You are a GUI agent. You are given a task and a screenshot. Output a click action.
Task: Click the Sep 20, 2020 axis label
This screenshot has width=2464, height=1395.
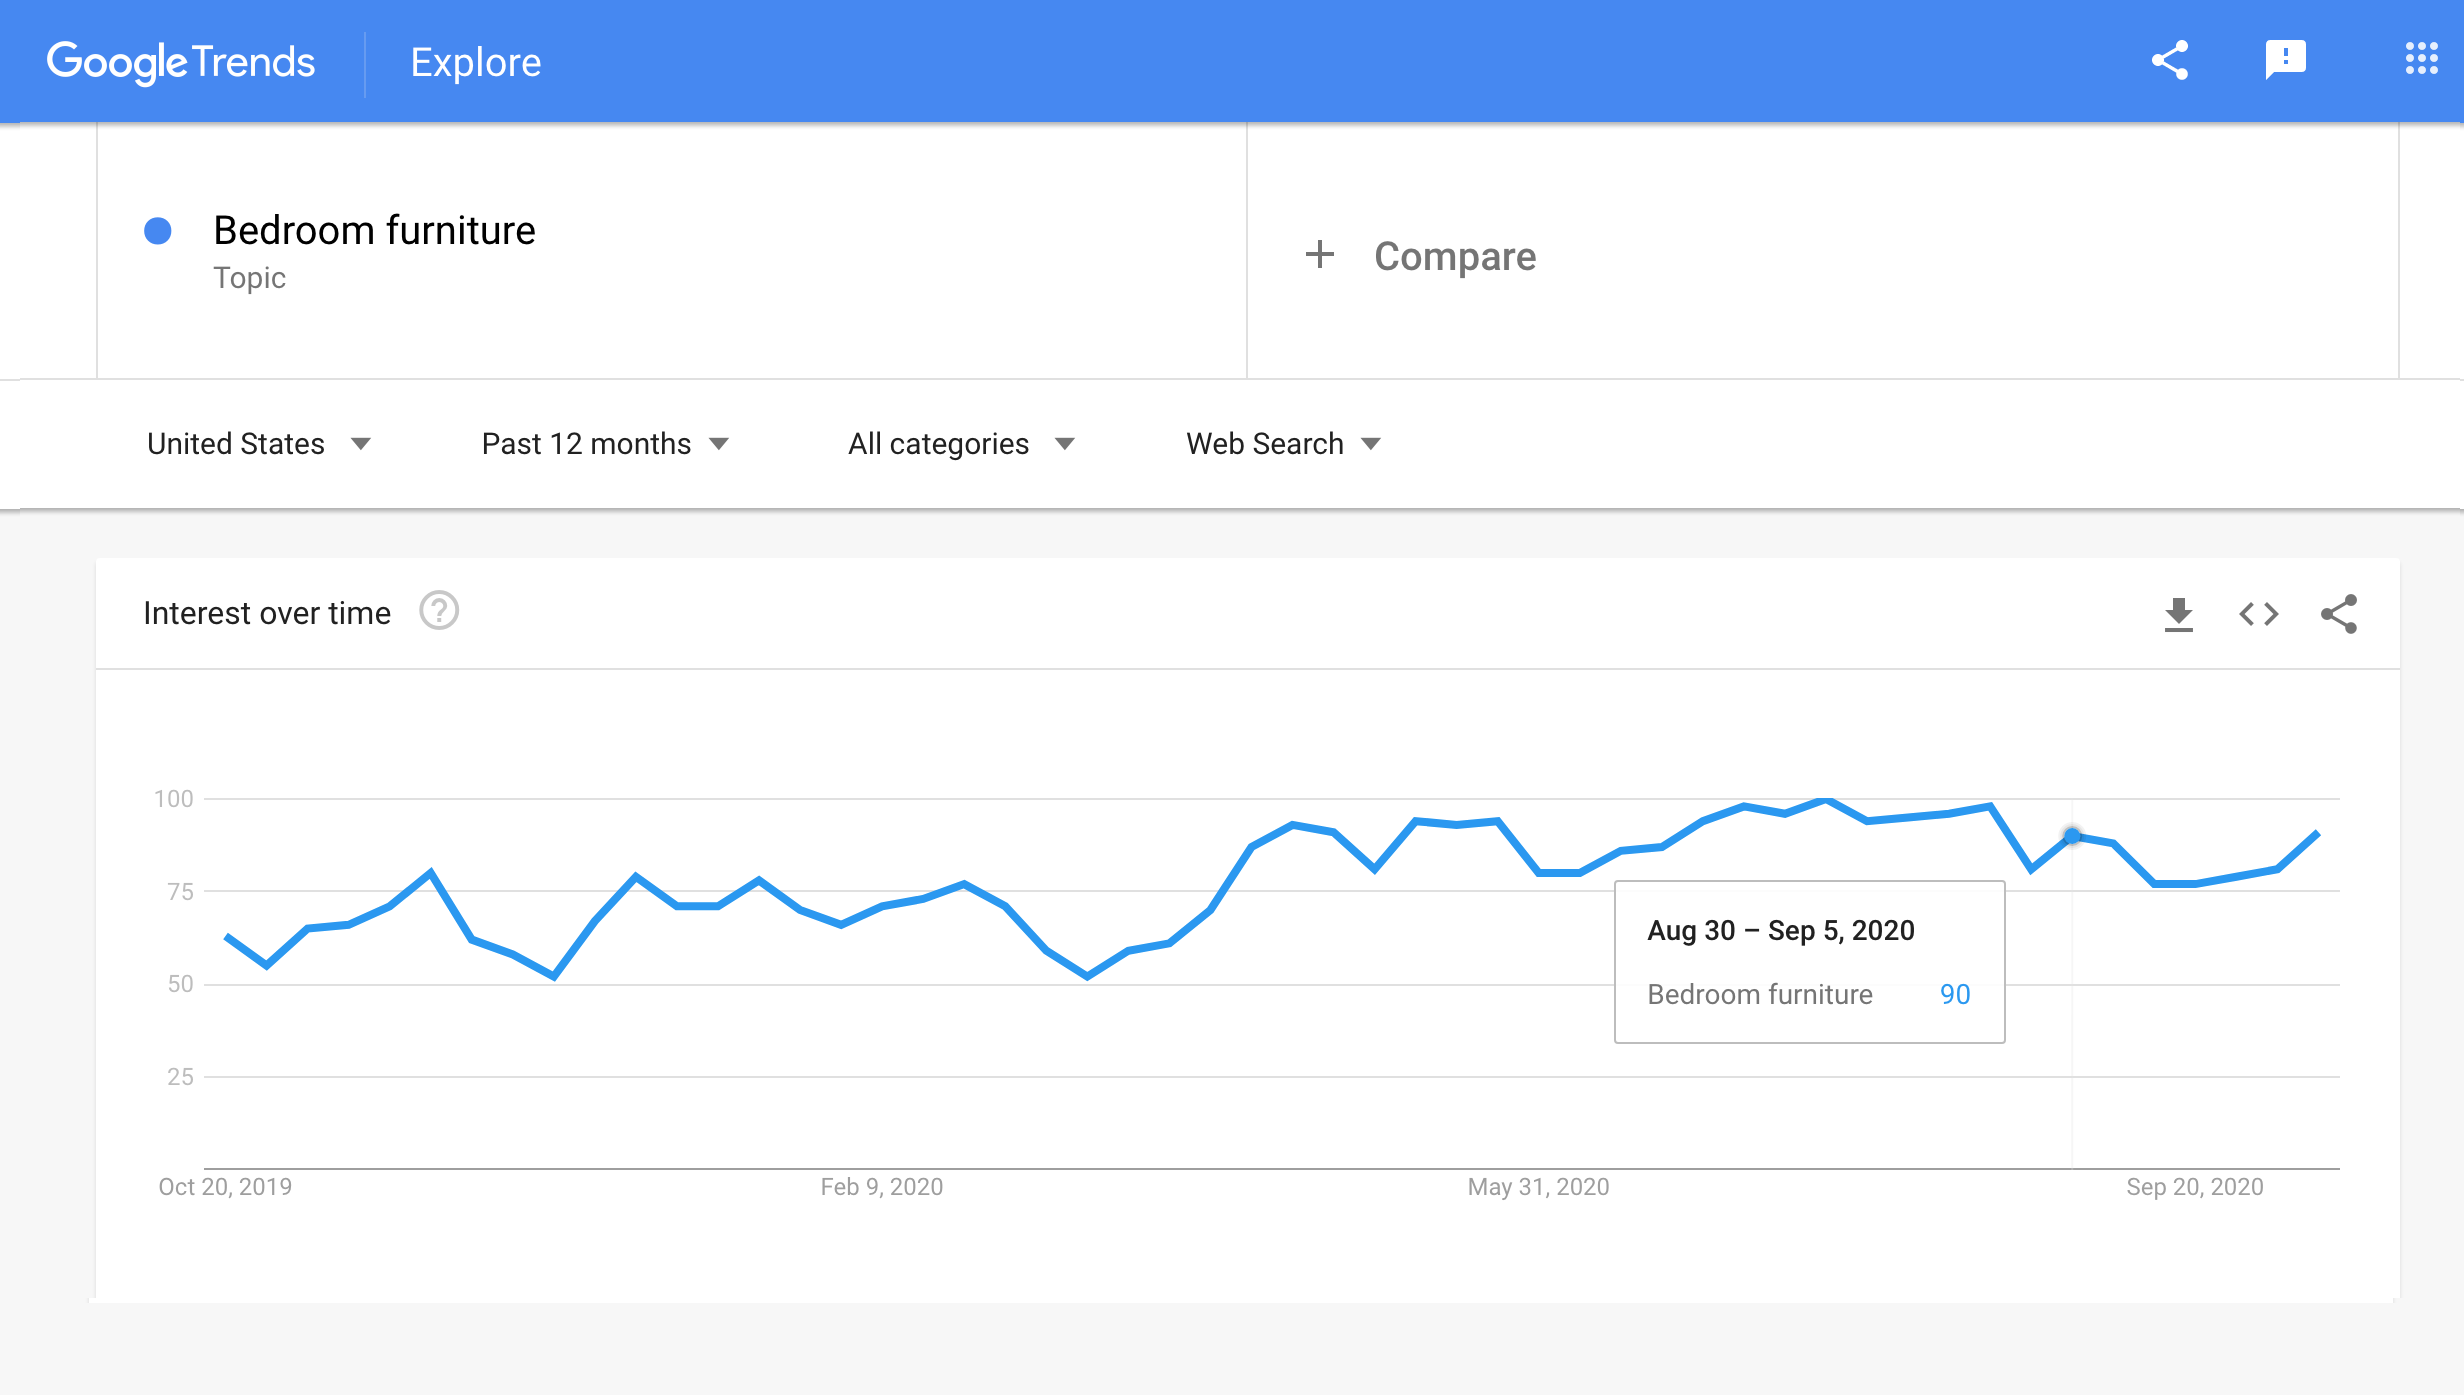pyautogui.click(x=2194, y=1187)
